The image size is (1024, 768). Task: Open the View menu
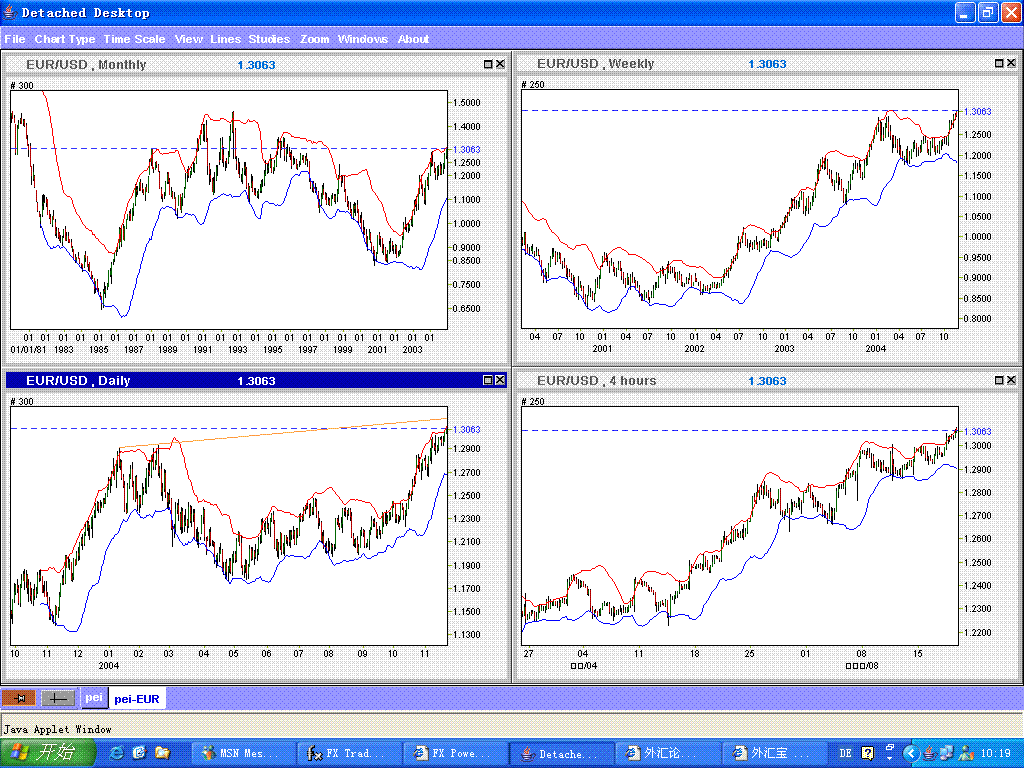coord(189,39)
